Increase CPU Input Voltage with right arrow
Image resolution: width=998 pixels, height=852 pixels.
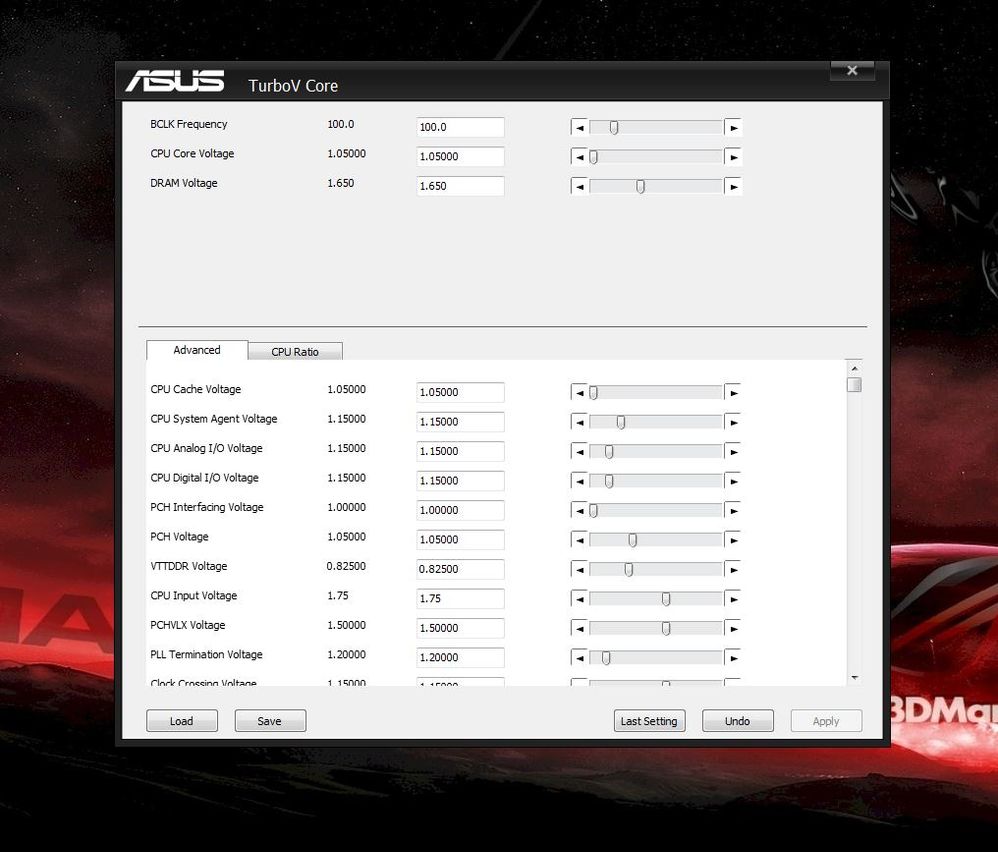[x=733, y=599]
